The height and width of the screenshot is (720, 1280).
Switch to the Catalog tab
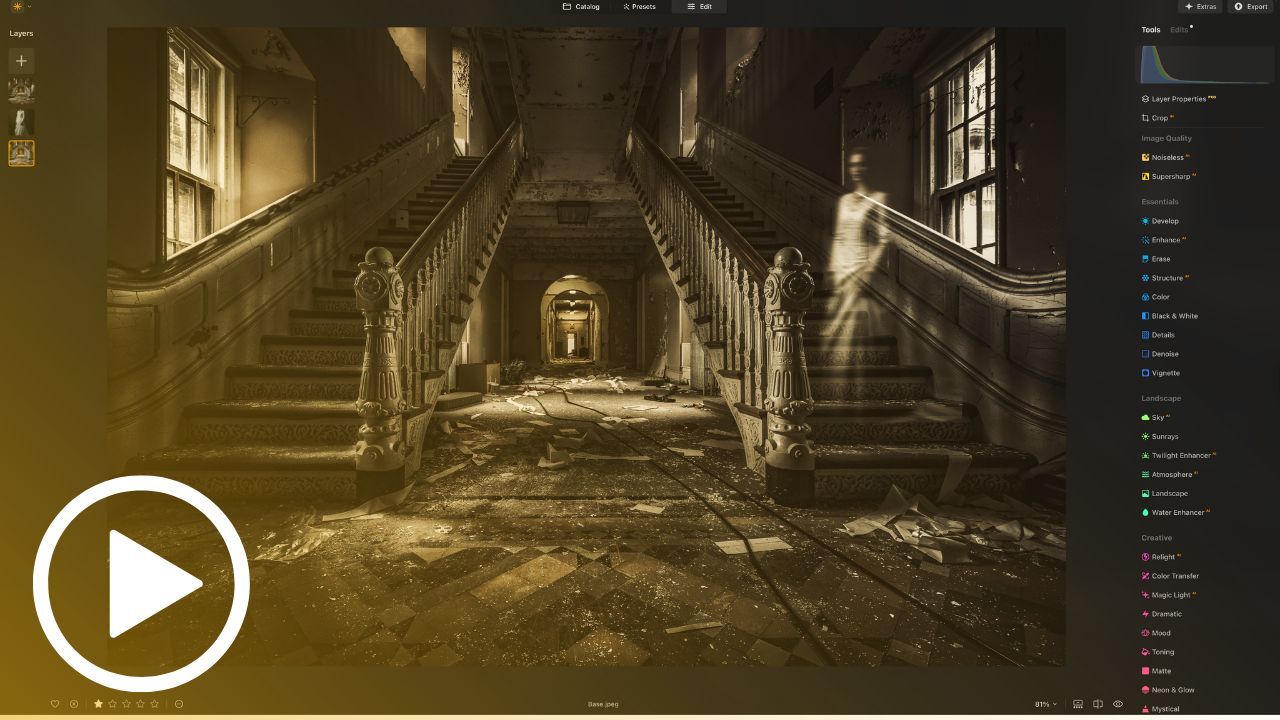coord(583,7)
